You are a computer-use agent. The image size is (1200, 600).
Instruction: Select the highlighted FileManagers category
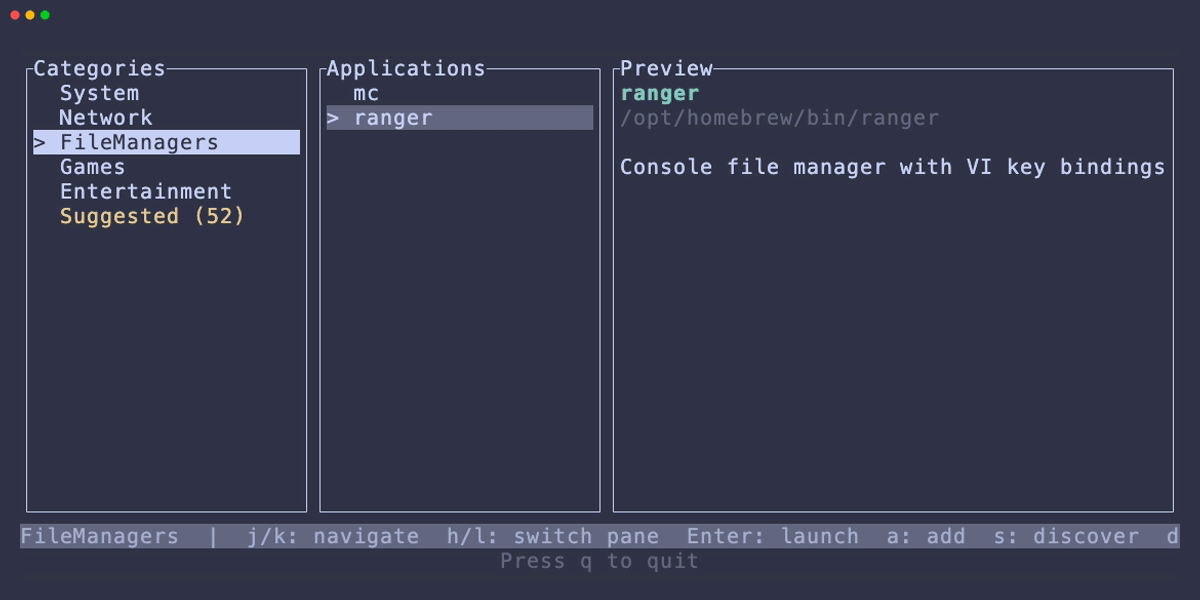click(x=138, y=142)
